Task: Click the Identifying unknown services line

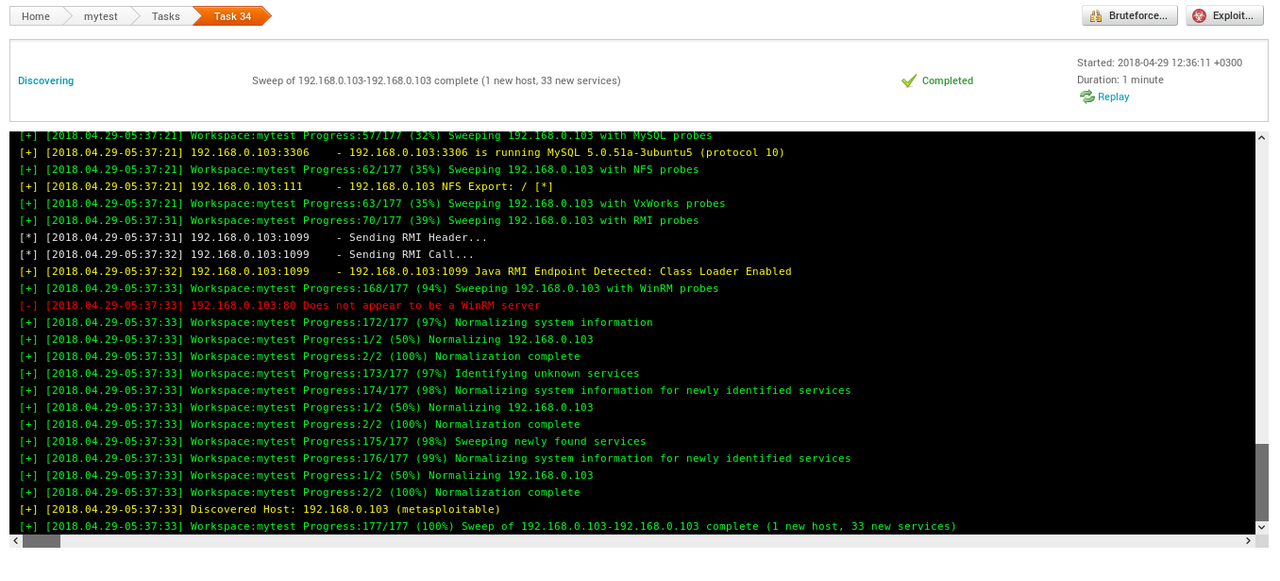Action: click(x=329, y=374)
